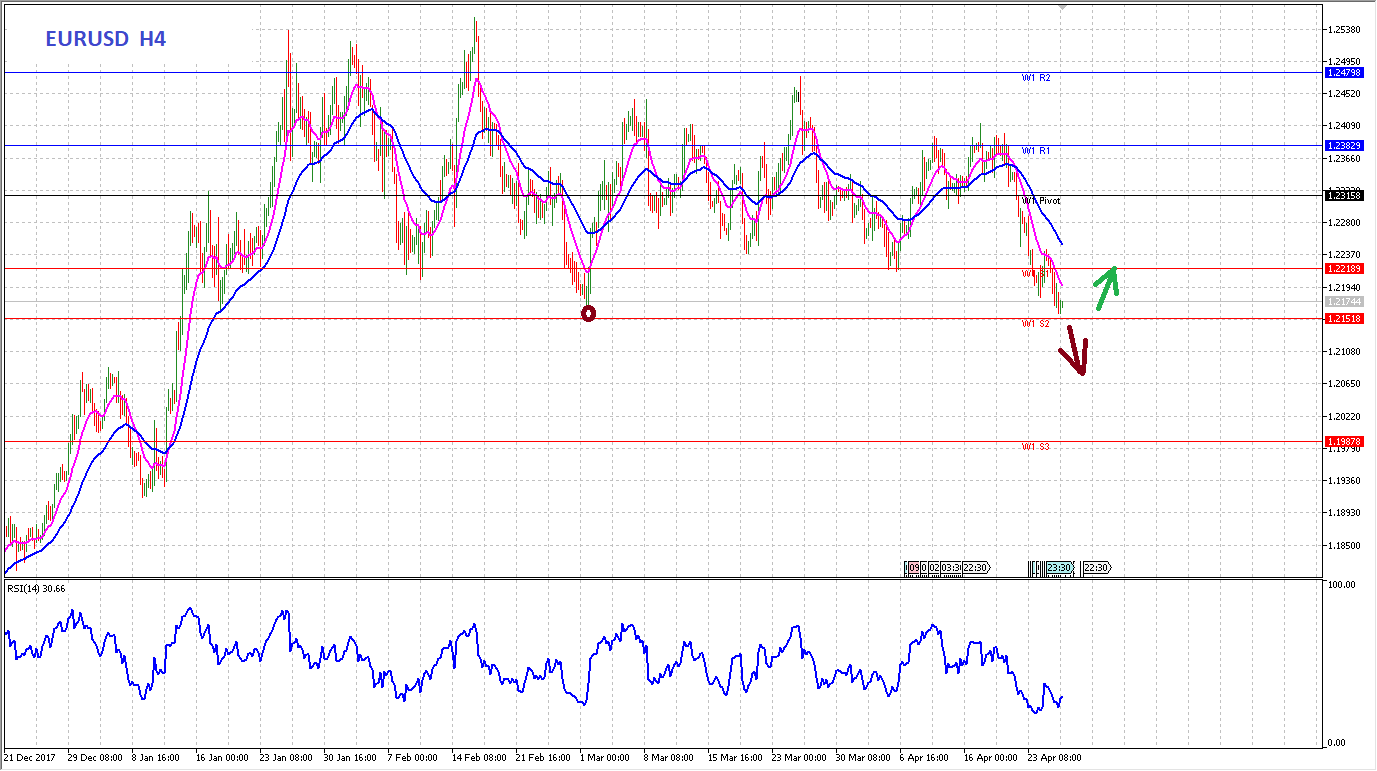Click the red 1.21518 price tag

click(x=1344, y=318)
